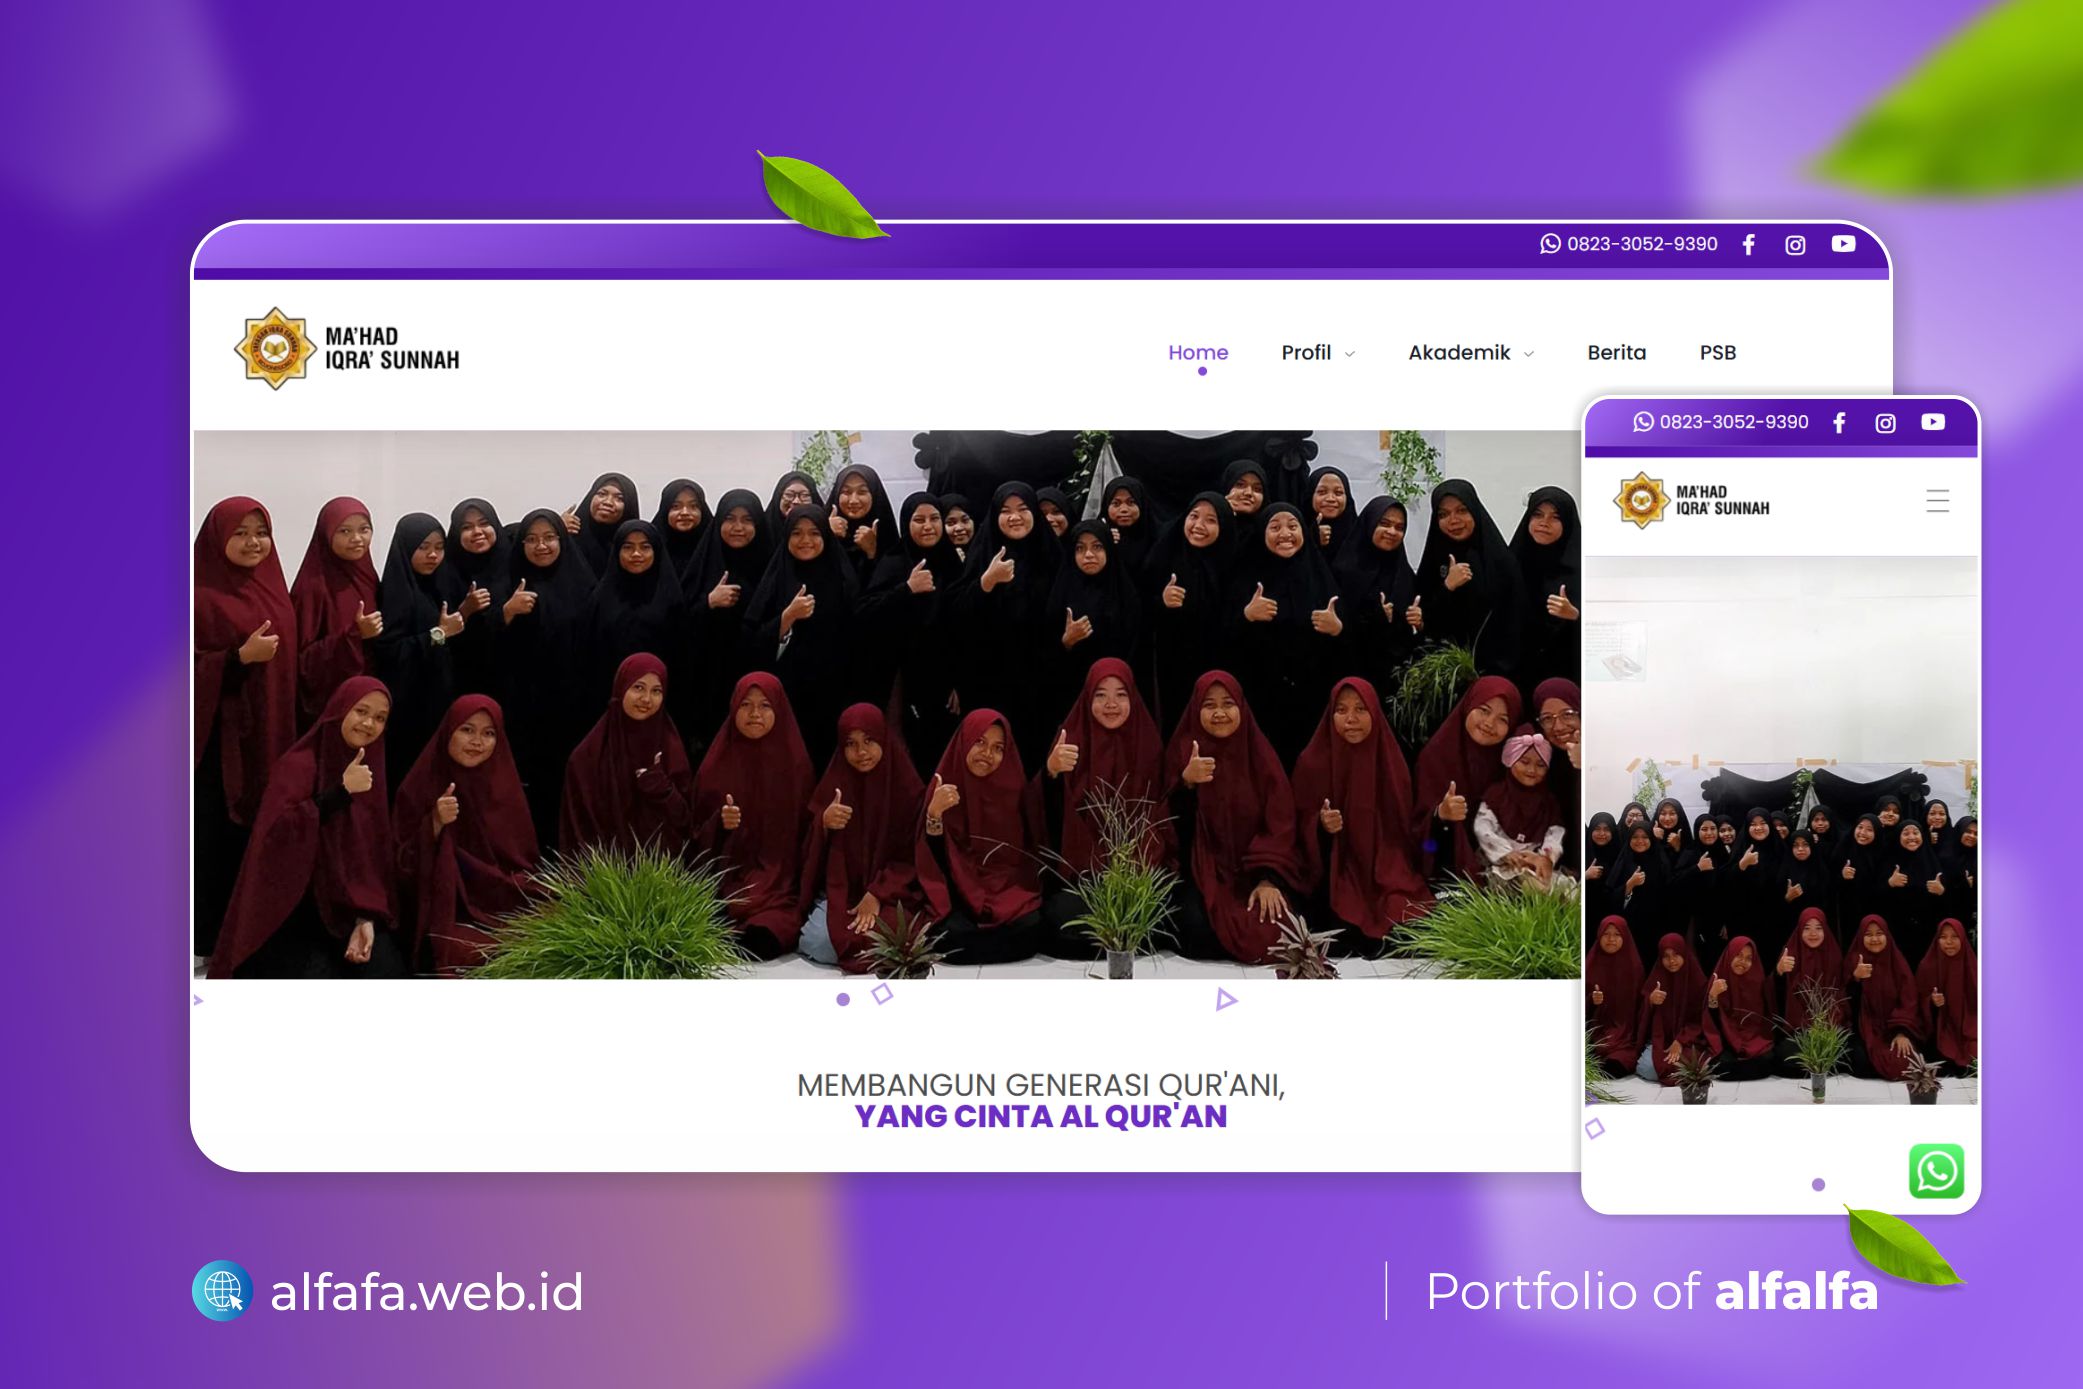Expand the Akademik dropdown menu

tap(1470, 352)
